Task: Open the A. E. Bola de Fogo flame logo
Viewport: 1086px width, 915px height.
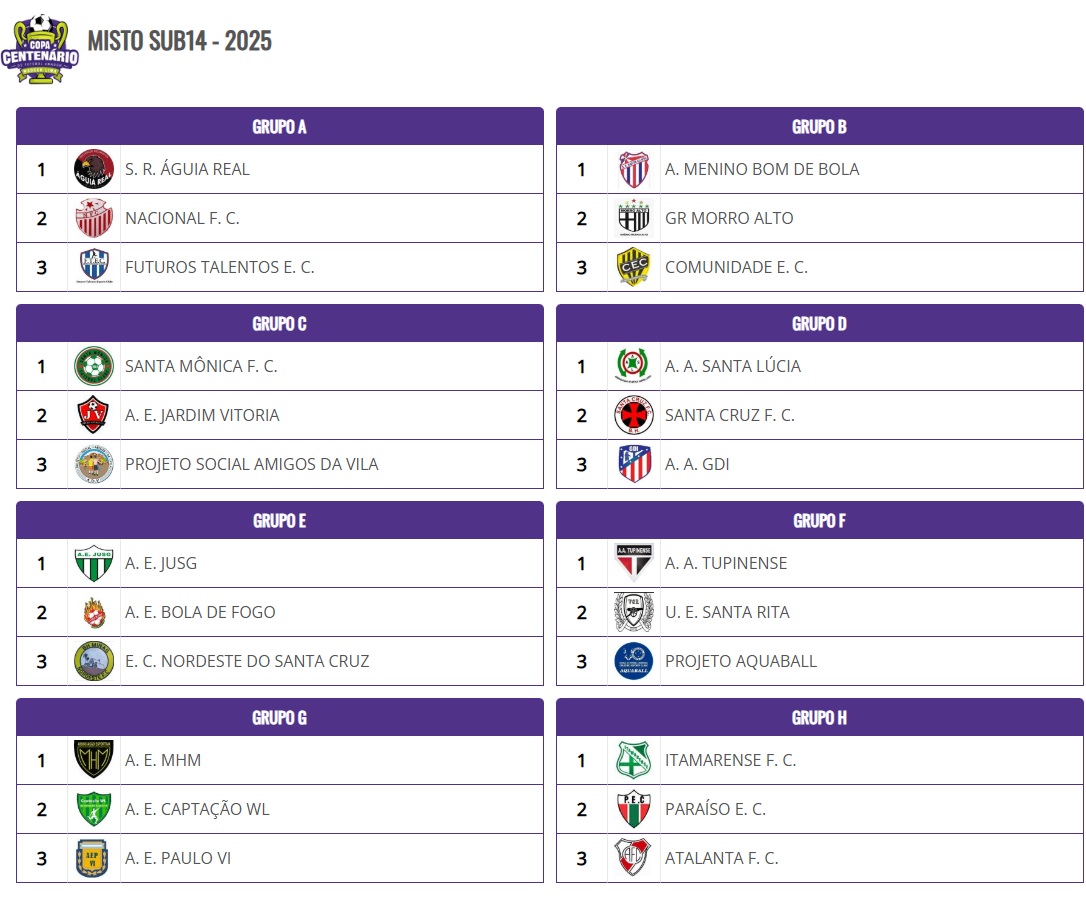Action: click(94, 612)
